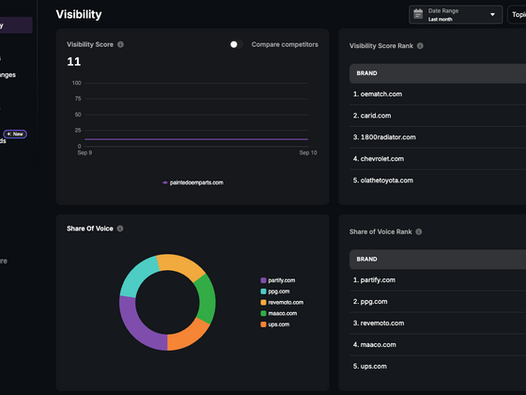The width and height of the screenshot is (526, 395).
Task: Click the purple segment of the donut chart
Action: pyautogui.click(x=139, y=327)
